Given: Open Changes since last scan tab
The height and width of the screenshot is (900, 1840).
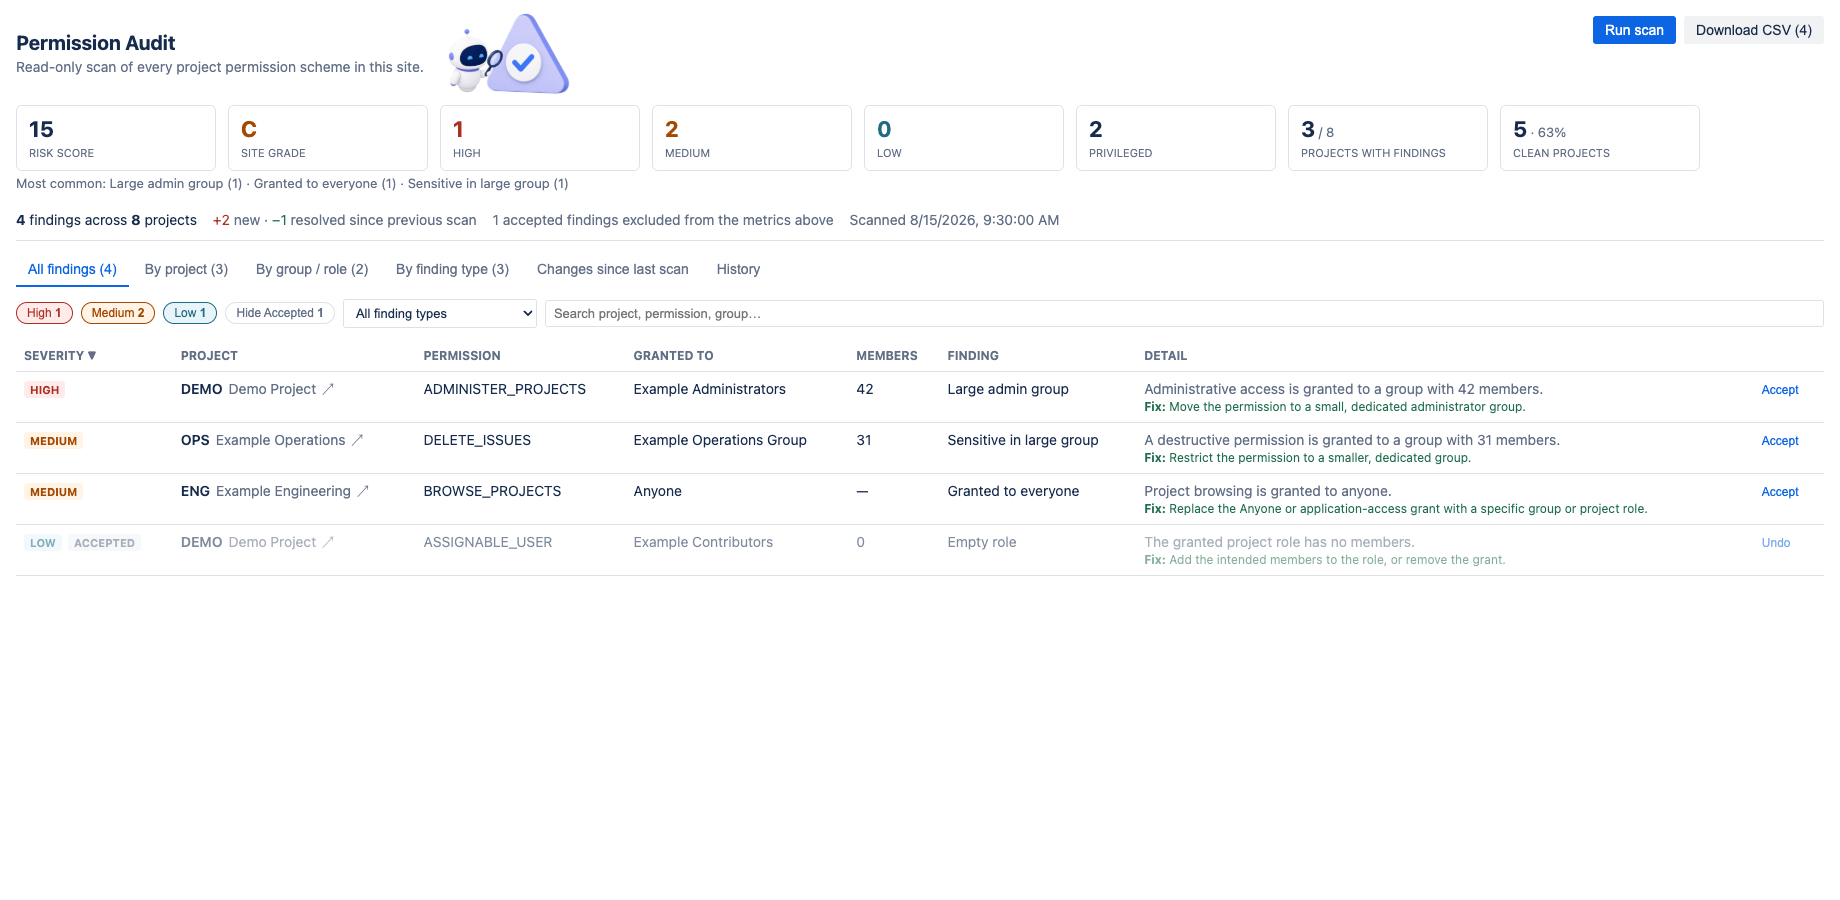Looking at the screenshot, I should point(613,269).
